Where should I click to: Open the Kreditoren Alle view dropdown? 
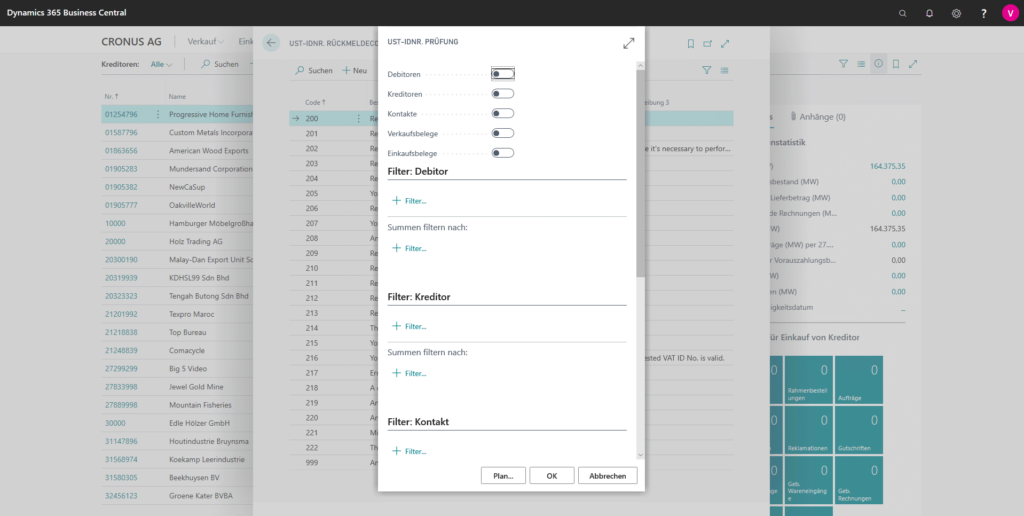pos(161,64)
